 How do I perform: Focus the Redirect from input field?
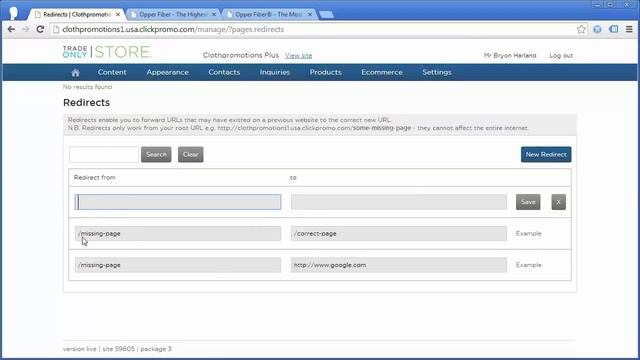coord(178,202)
